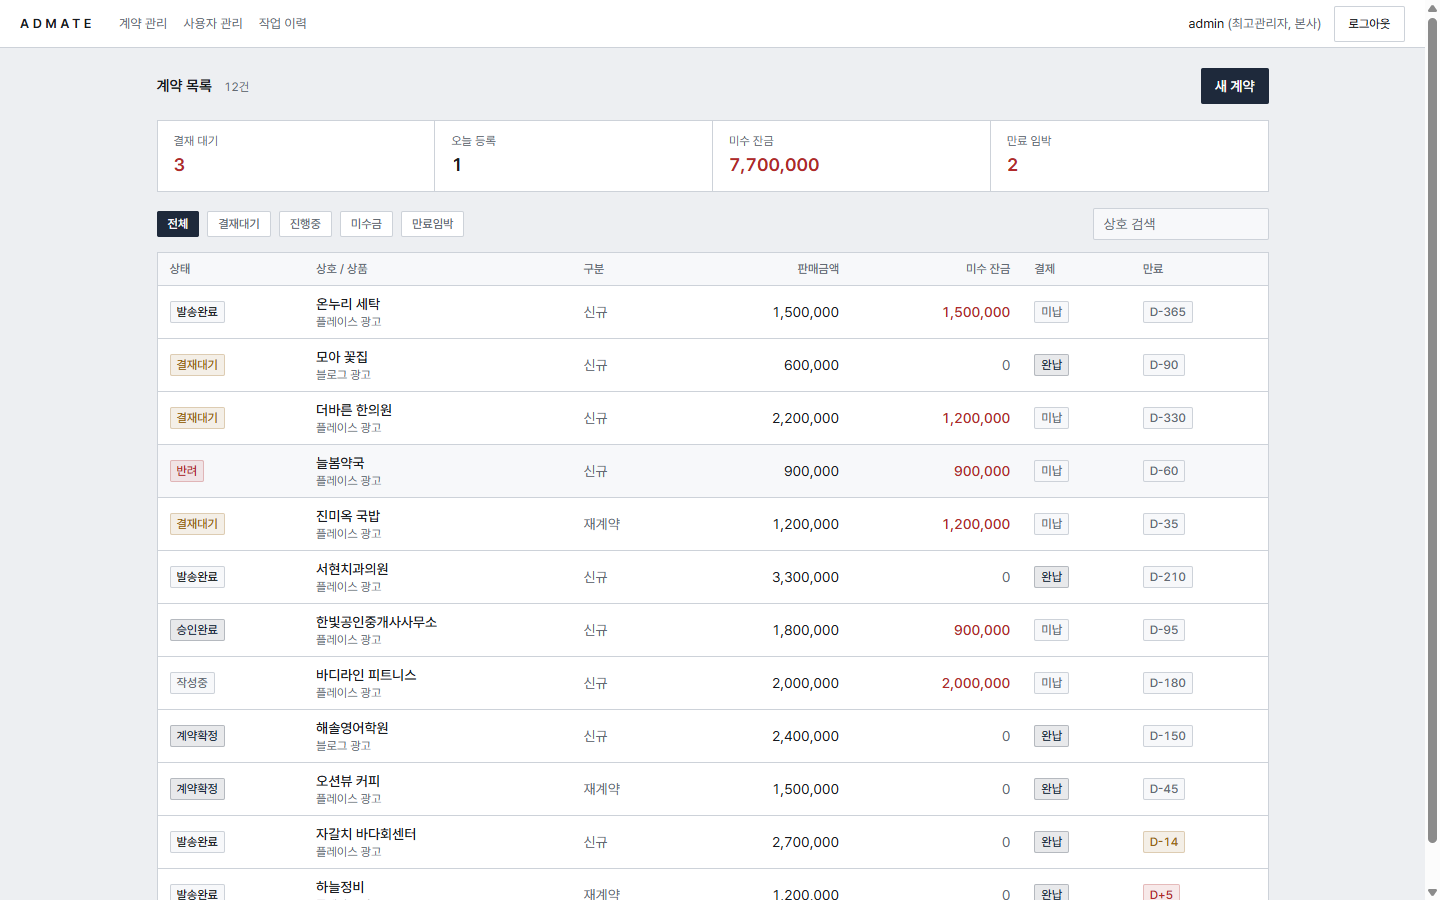Open the 자갈치 바다회센터 contract
This screenshot has width=1440, height=900.
click(x=366, y=834)
